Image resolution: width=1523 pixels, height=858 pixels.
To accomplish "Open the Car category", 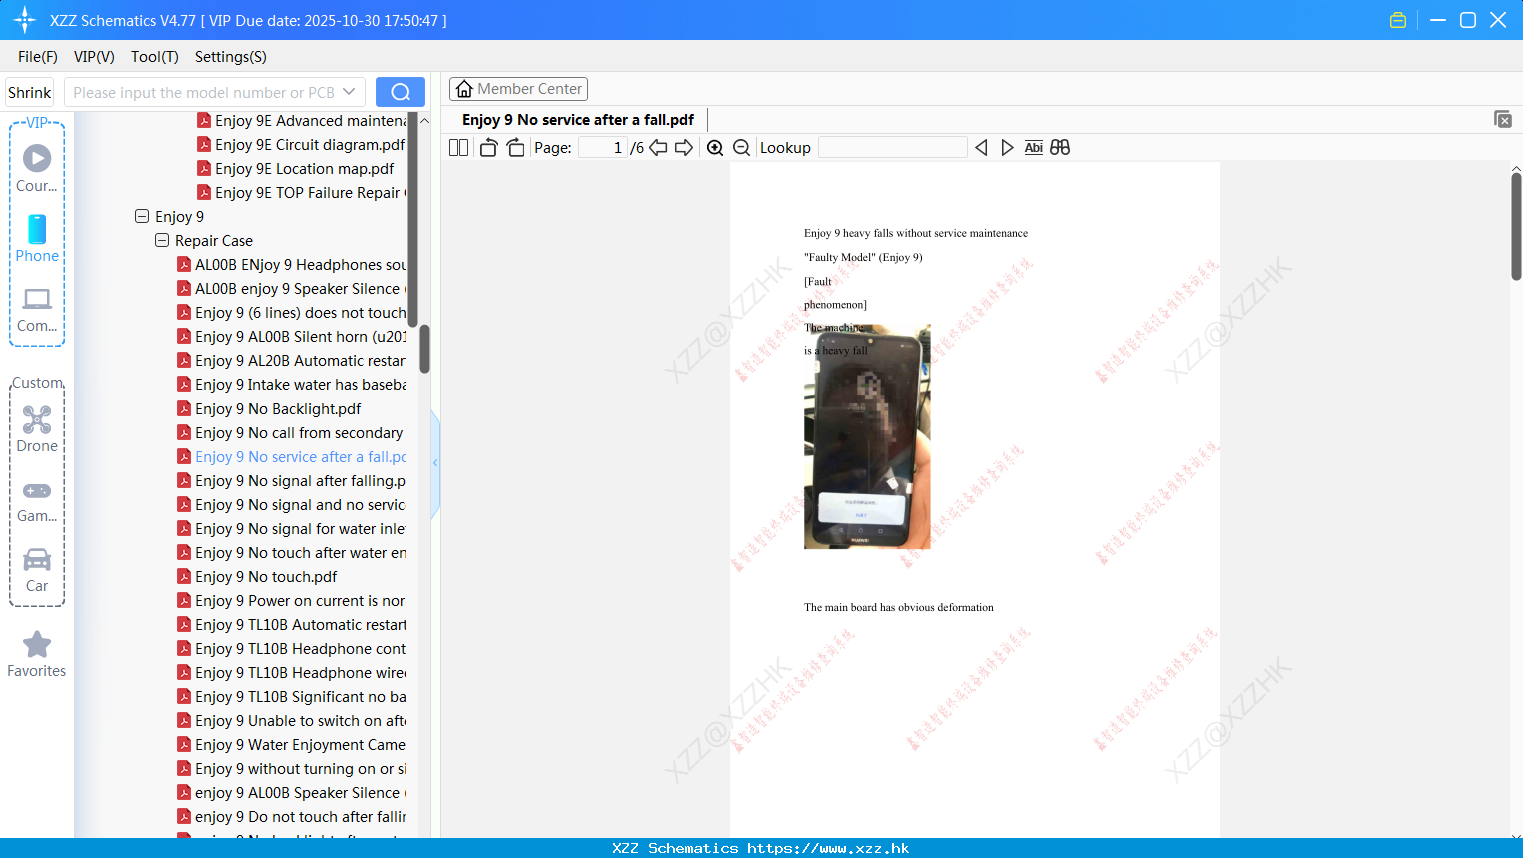I will click(x=37, y=570).
